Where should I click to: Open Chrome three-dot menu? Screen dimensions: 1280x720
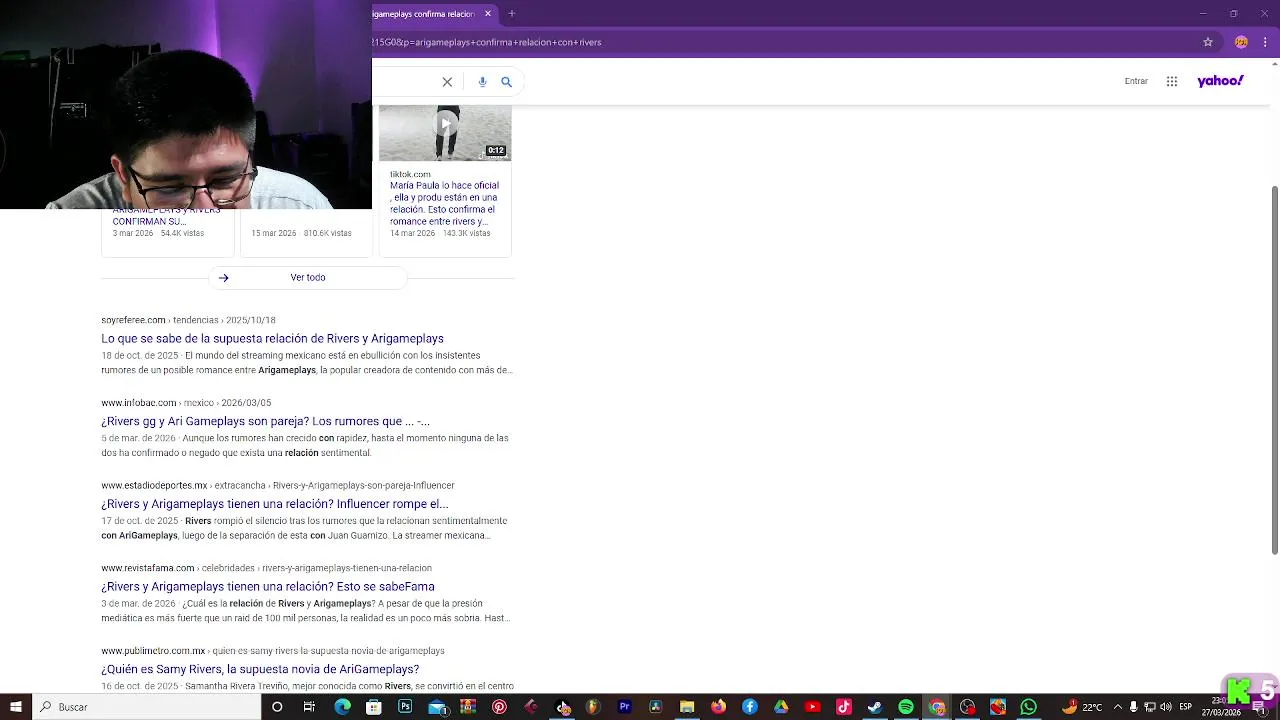[1265, 42]
